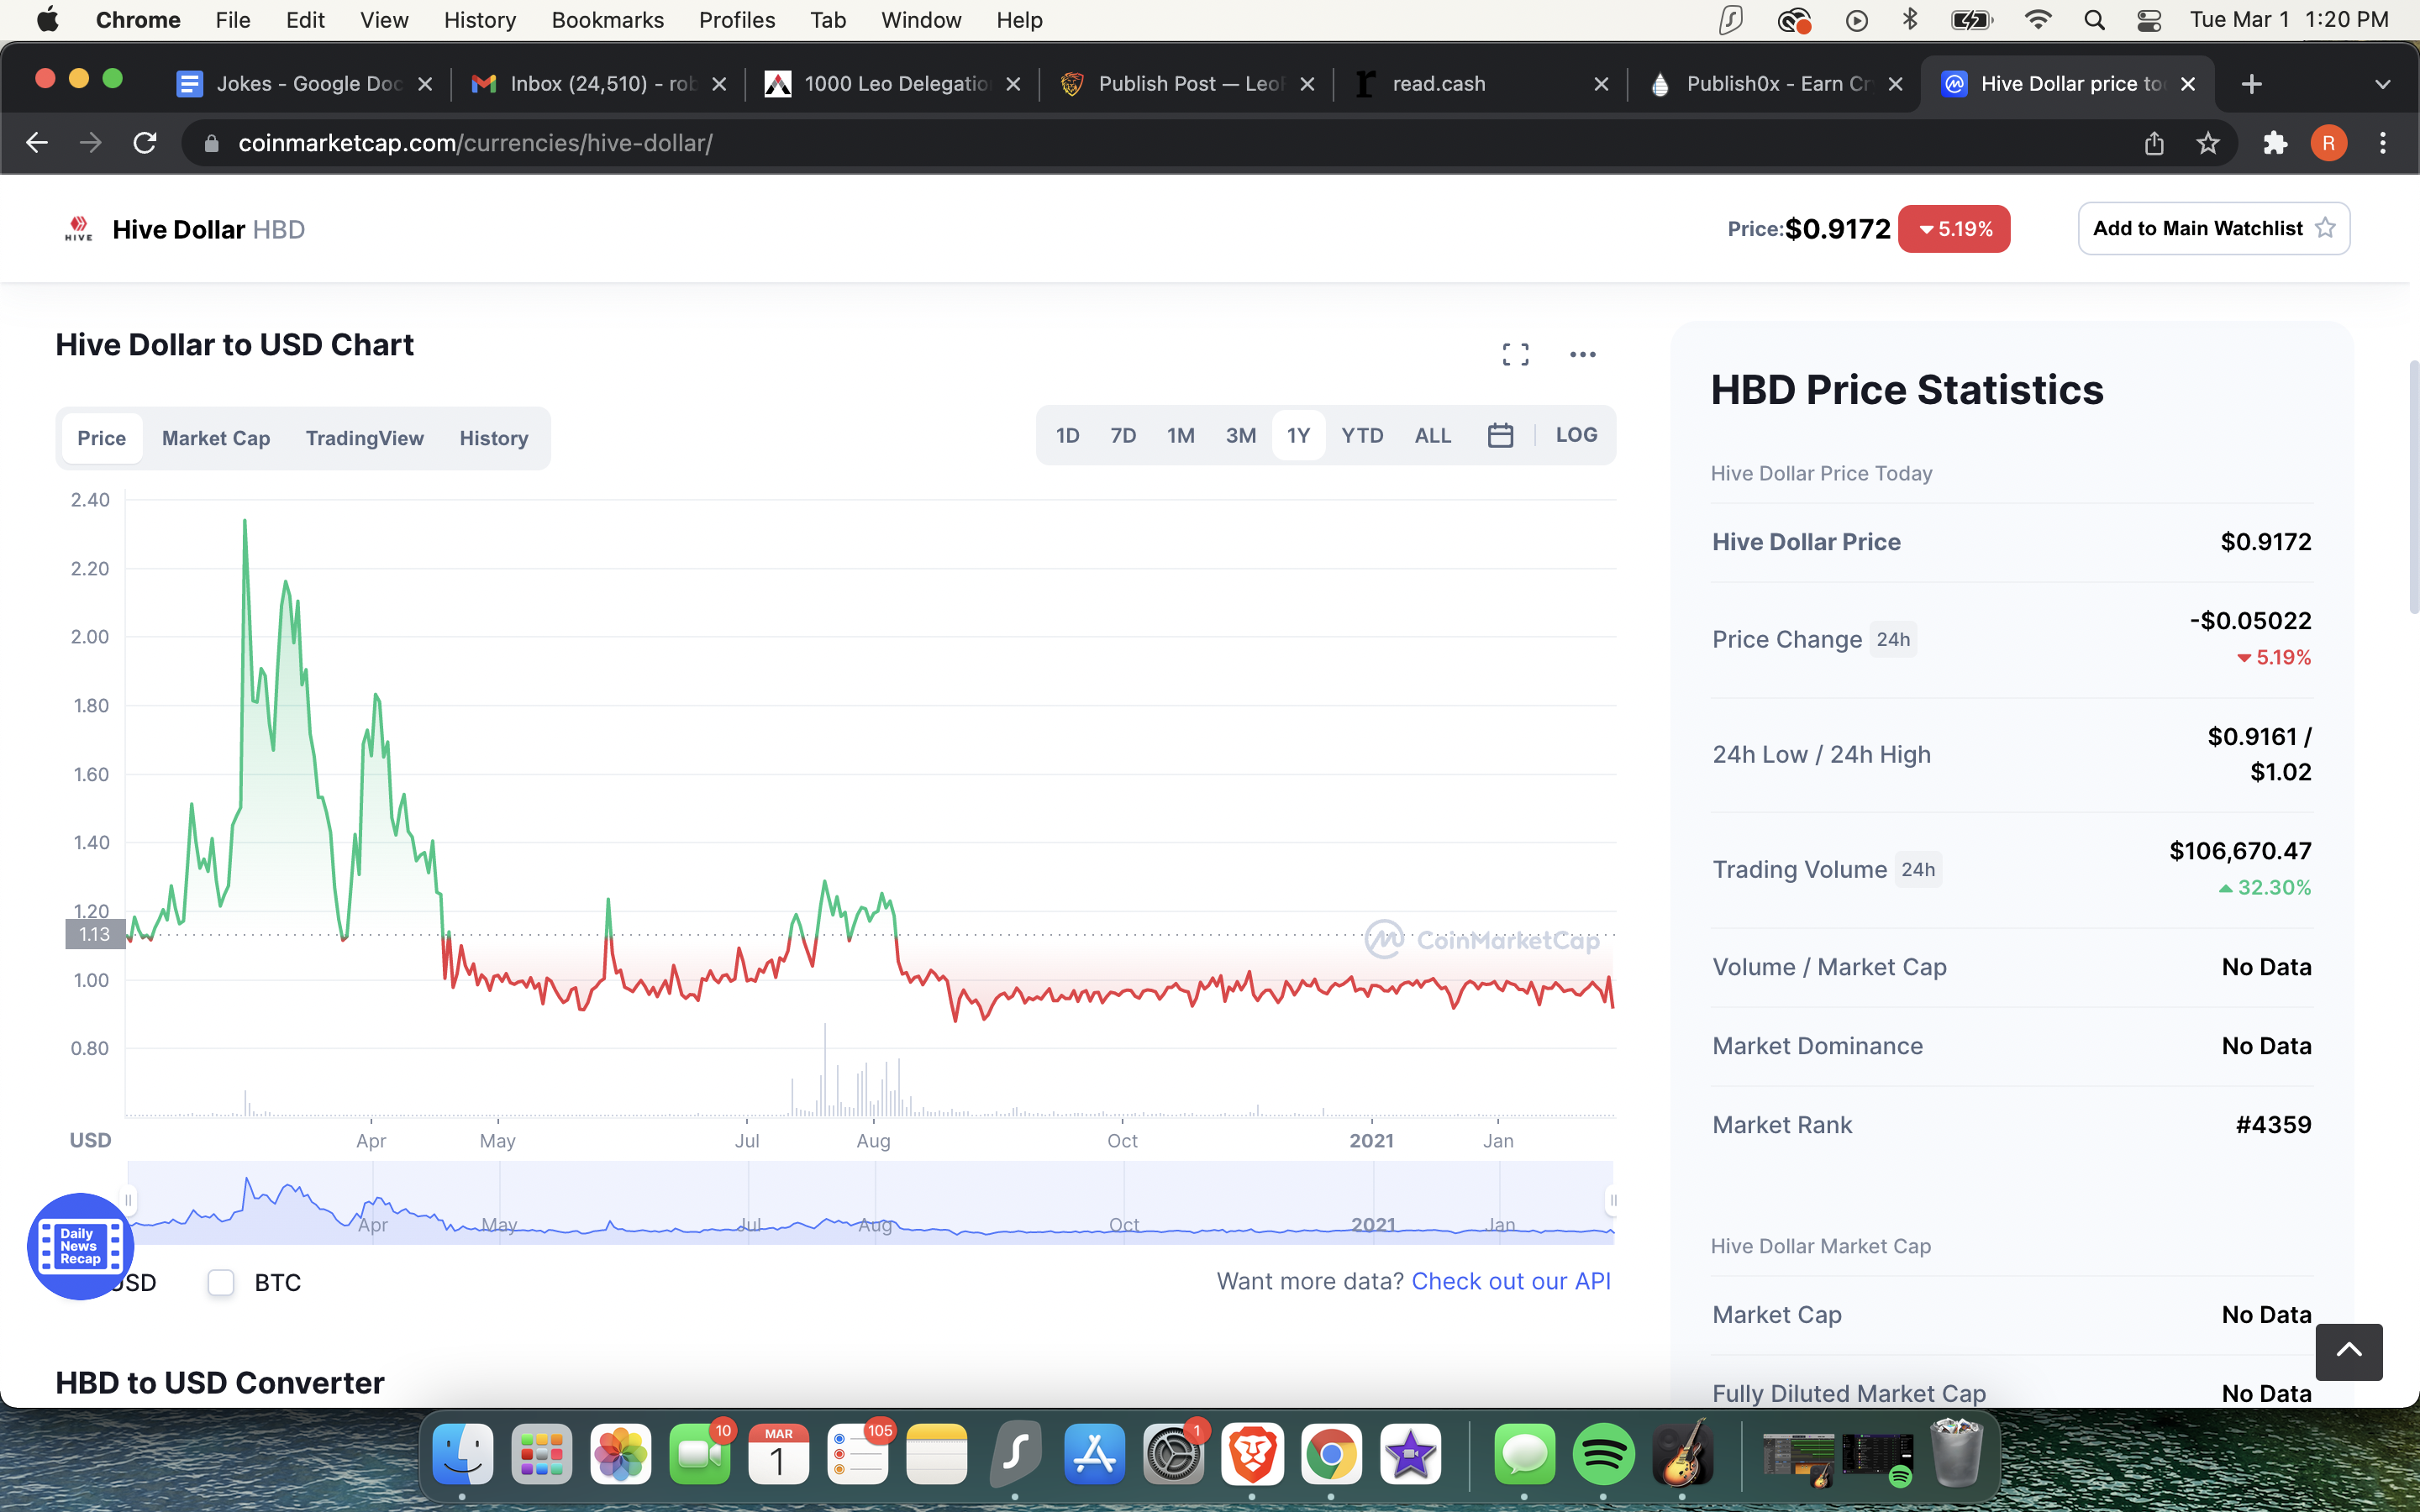Select YTD time range

coord(1362,435)
